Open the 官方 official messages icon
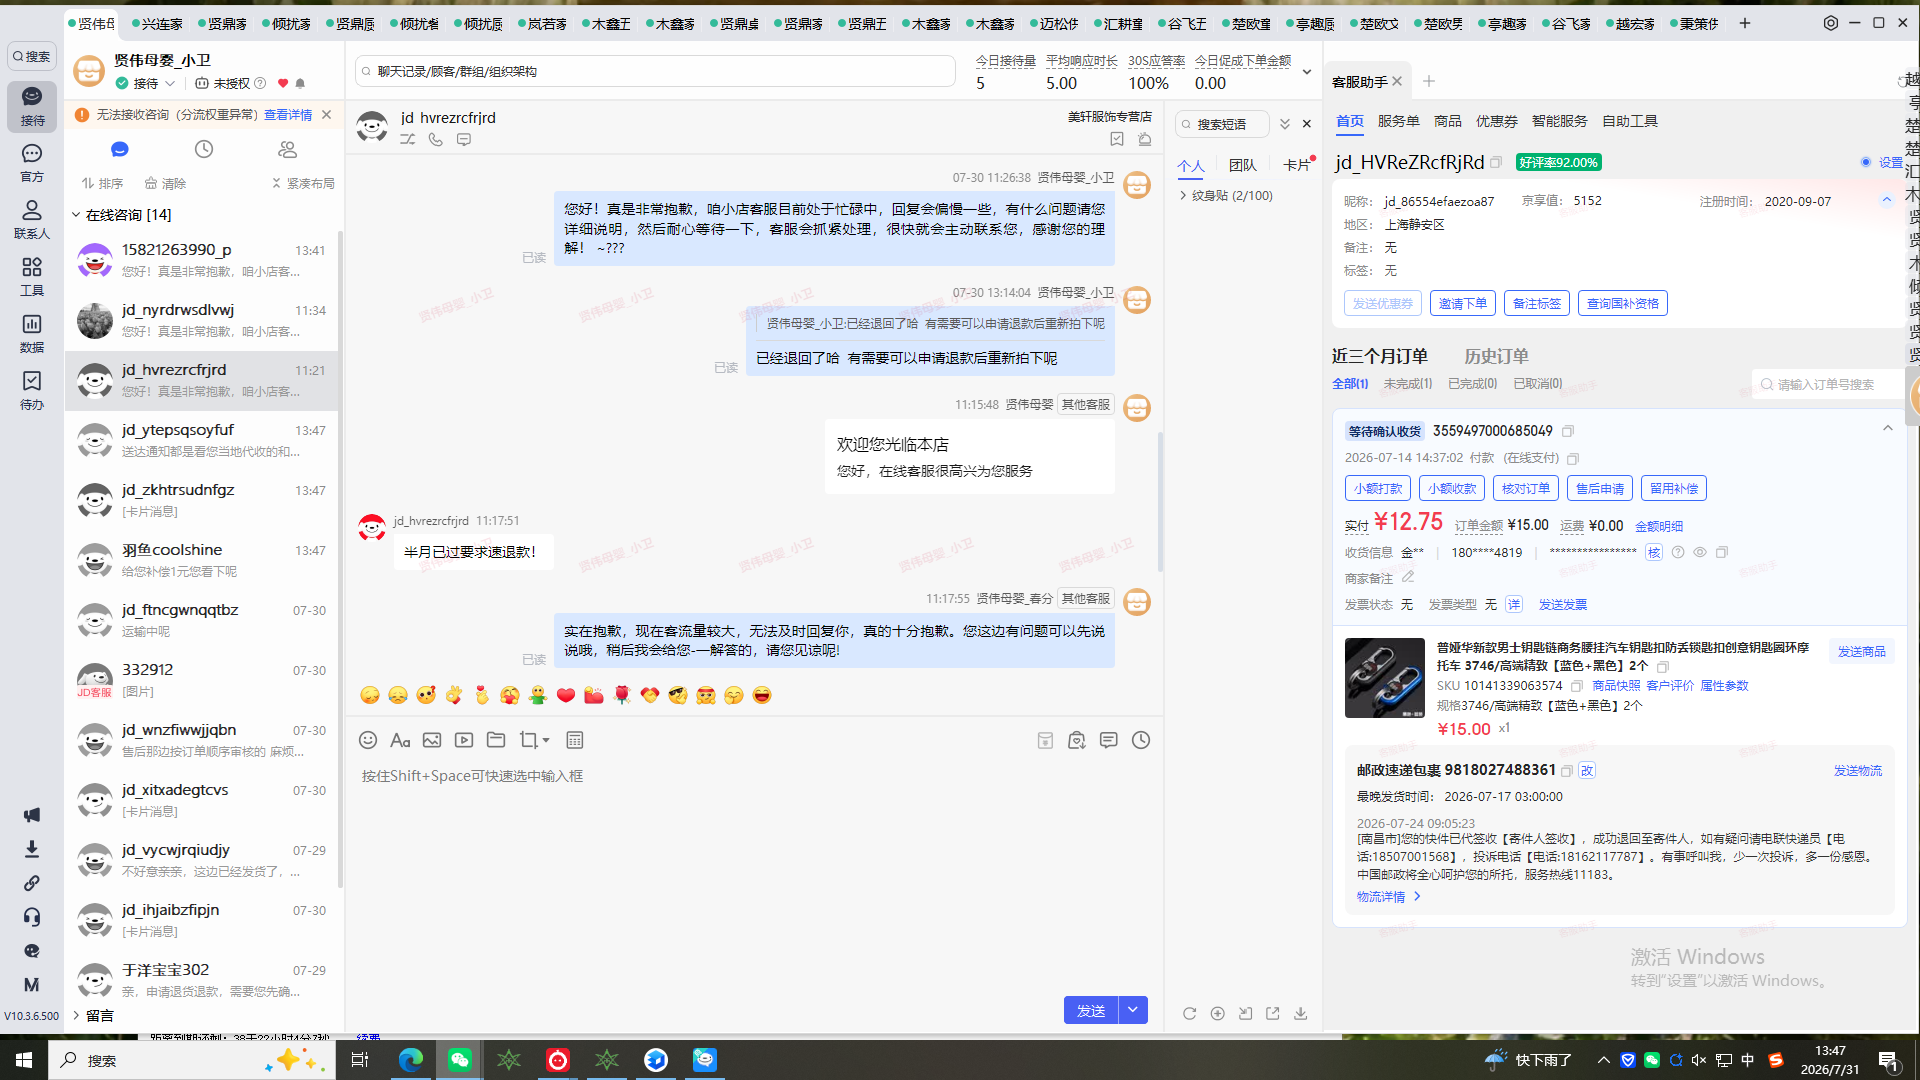Image resolution: width=1920 pixels, height=1080 pixels. (32, 162)
